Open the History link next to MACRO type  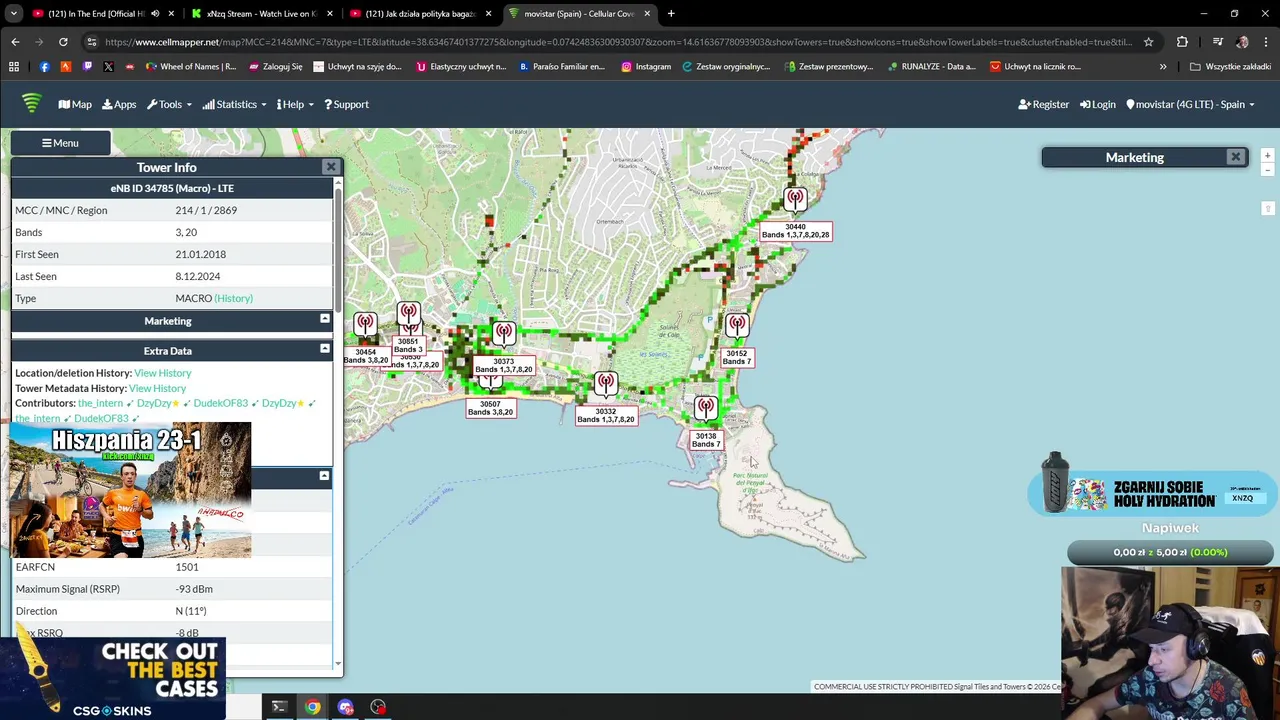[x=234, y=298]
